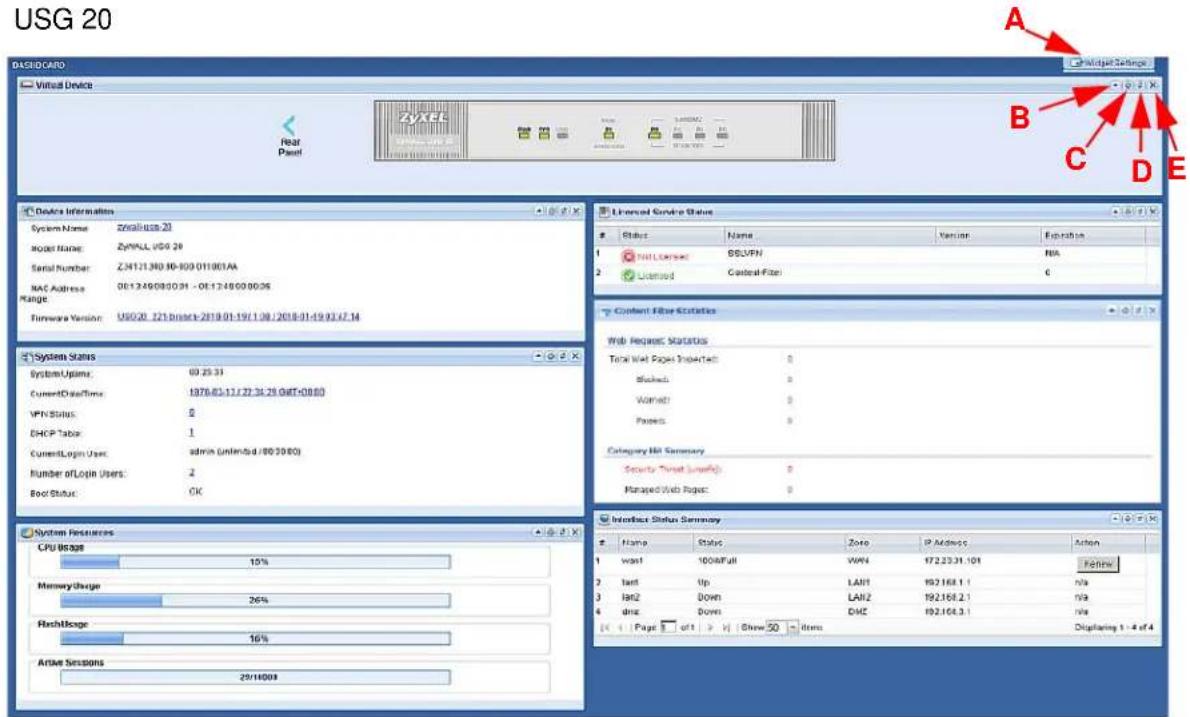Click the Not Licensed status for SSLVPN
Viewport: 1190px width, 717px height.
655,256
